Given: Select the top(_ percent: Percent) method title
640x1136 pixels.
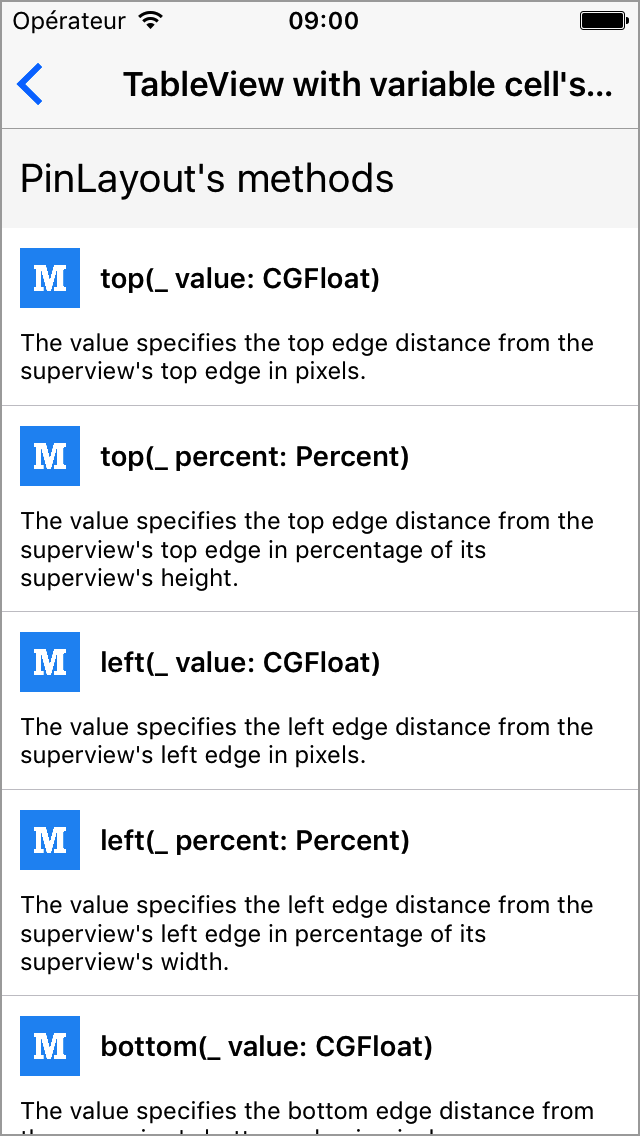Looking at the screenshot, I should (255, 457).
